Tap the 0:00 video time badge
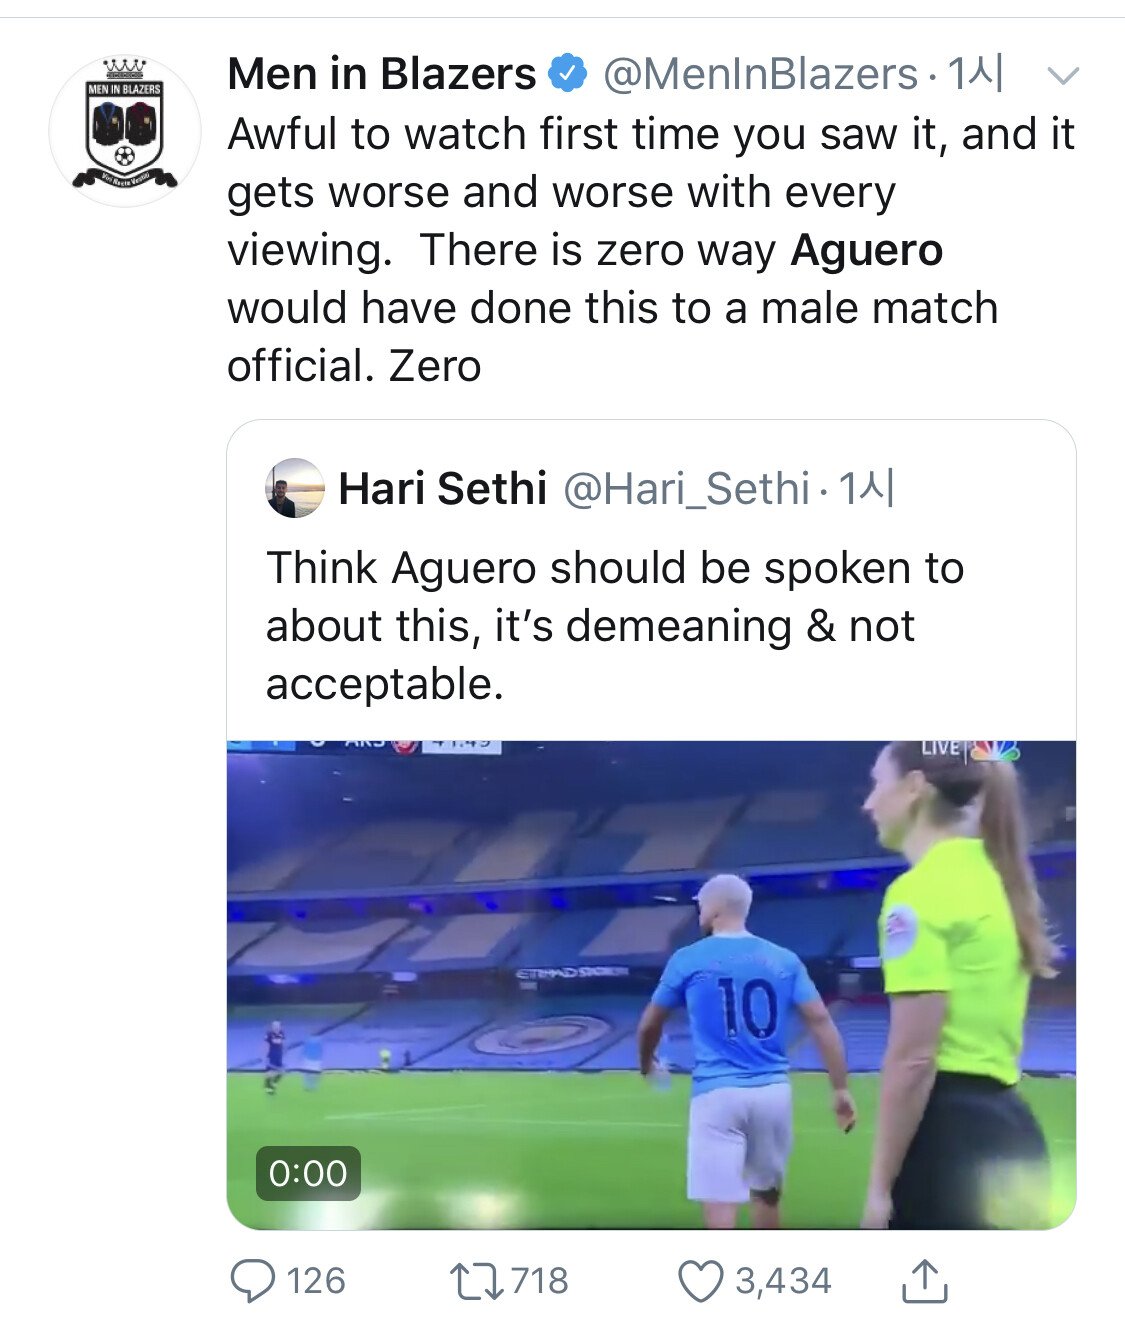 [307, 1173]
